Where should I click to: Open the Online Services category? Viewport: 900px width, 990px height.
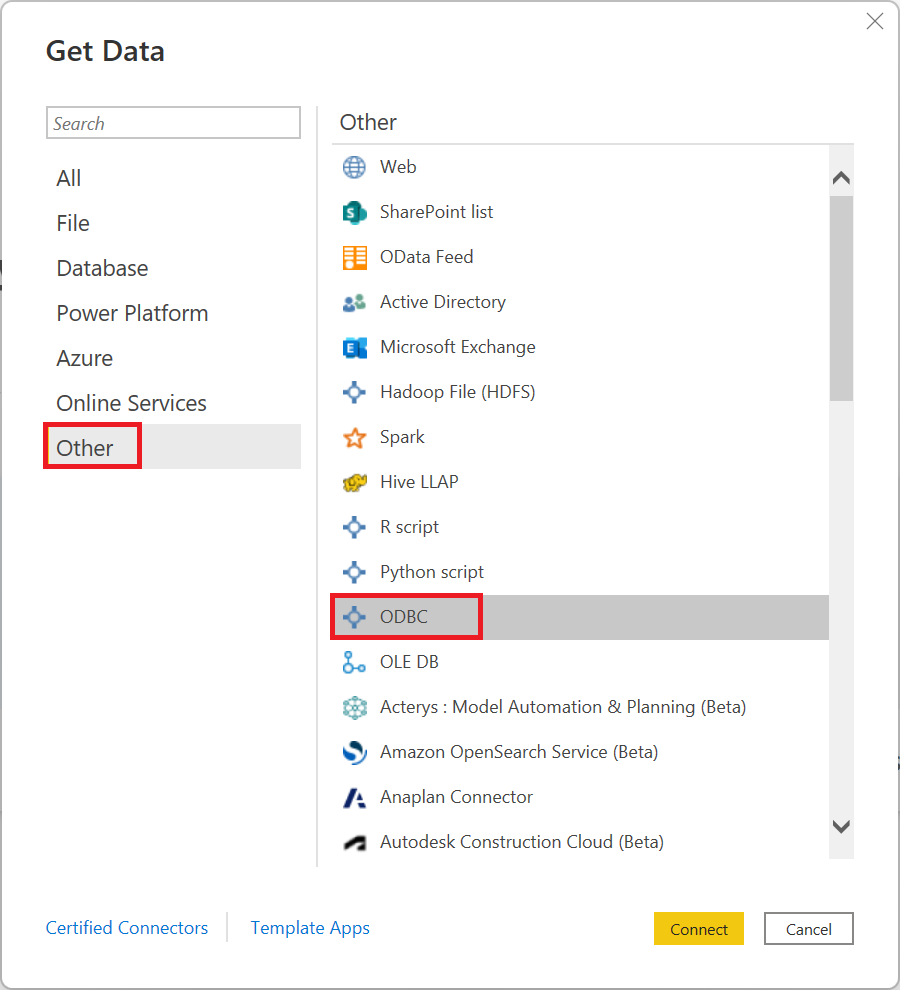point(131,403)
